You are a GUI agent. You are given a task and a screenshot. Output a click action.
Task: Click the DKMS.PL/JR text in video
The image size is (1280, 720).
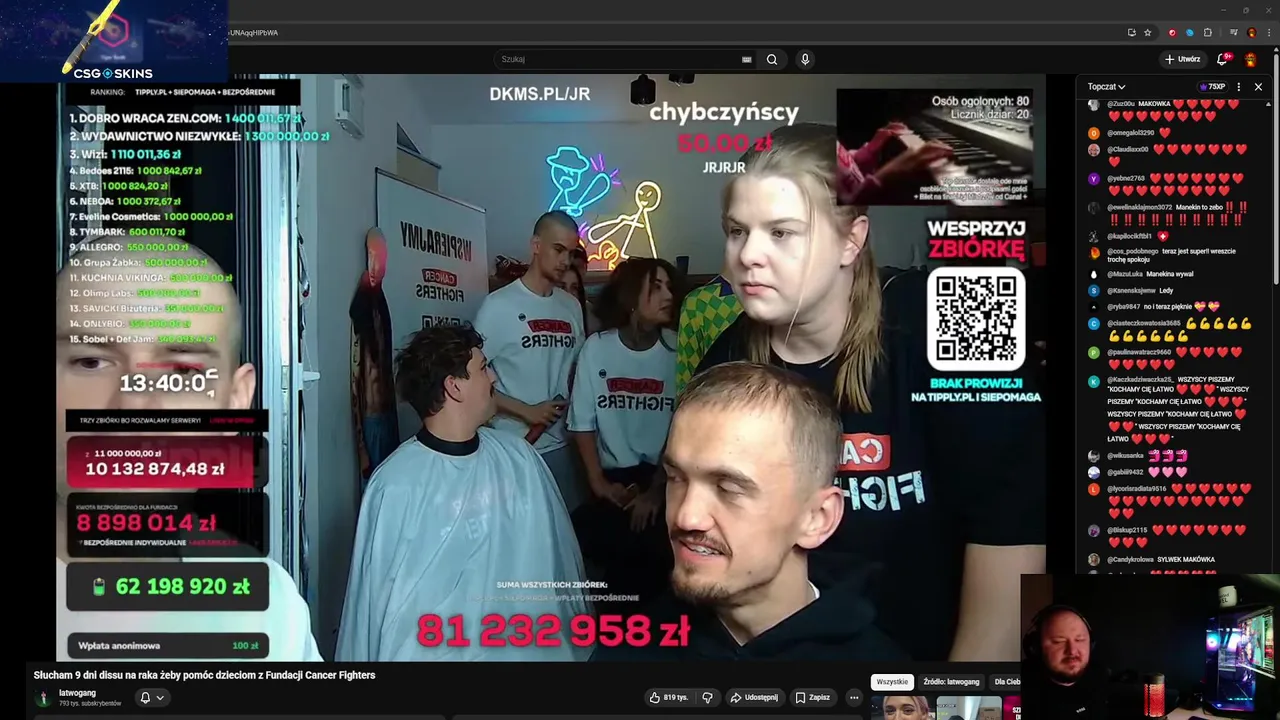point(540,94)
